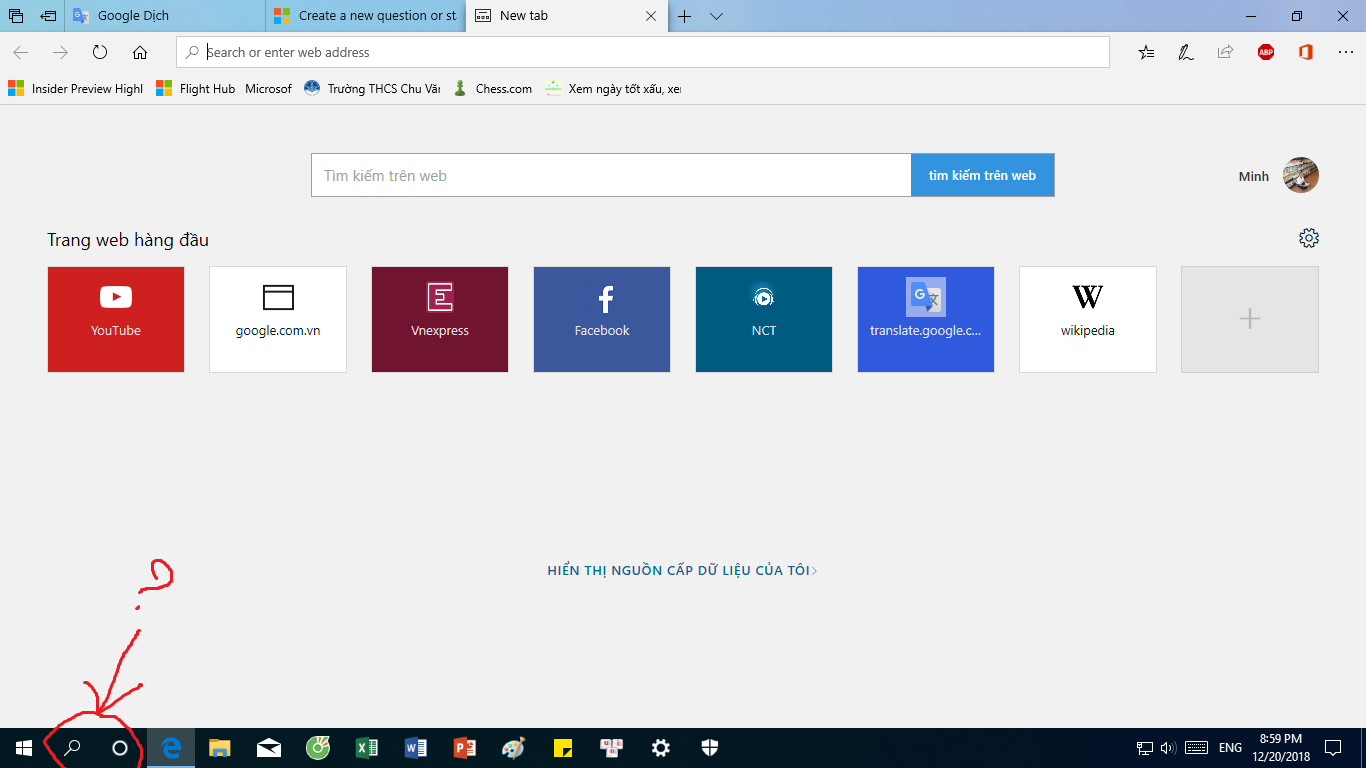The width and height of the screenshot is (1366, 768).
Task: Open the Chess.com bookmark
Action: (492, 89)
